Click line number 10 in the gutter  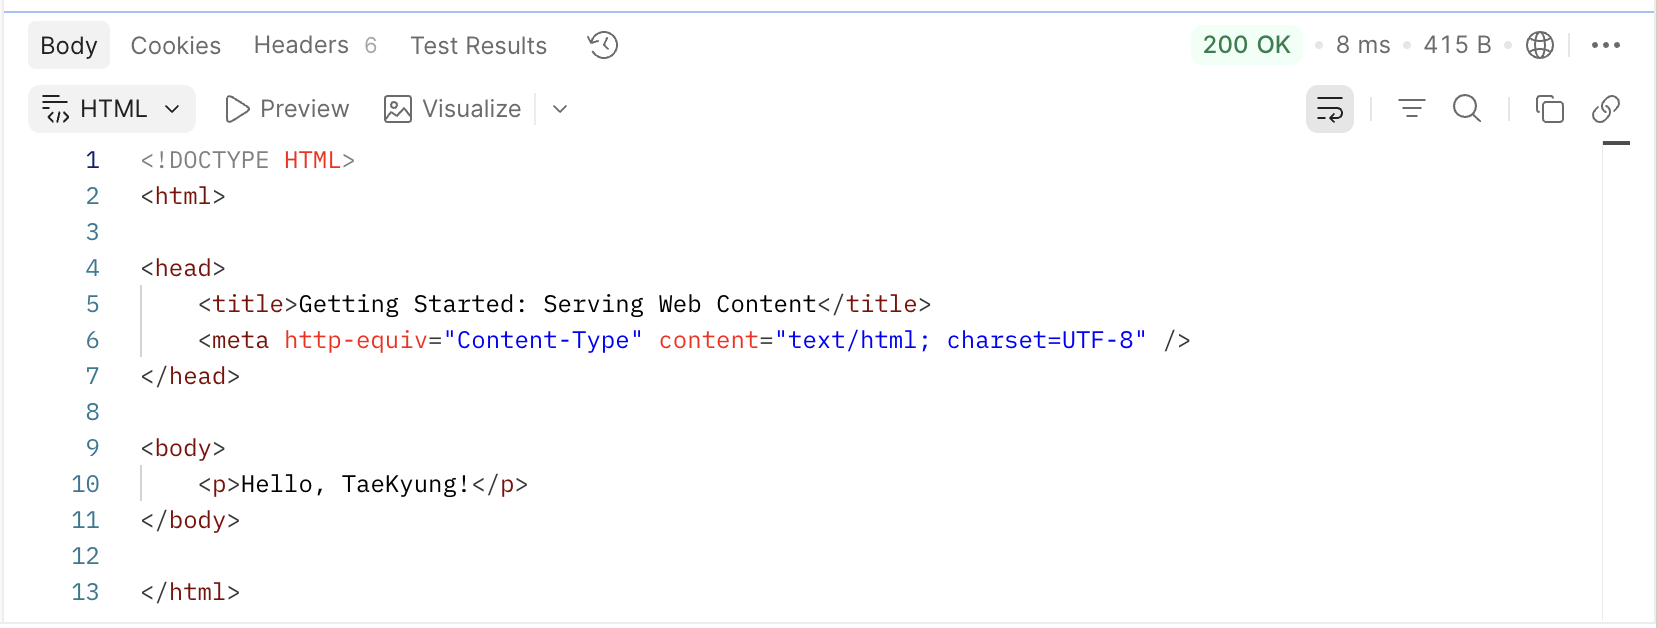pyautogui.click(x=85, y=484)
